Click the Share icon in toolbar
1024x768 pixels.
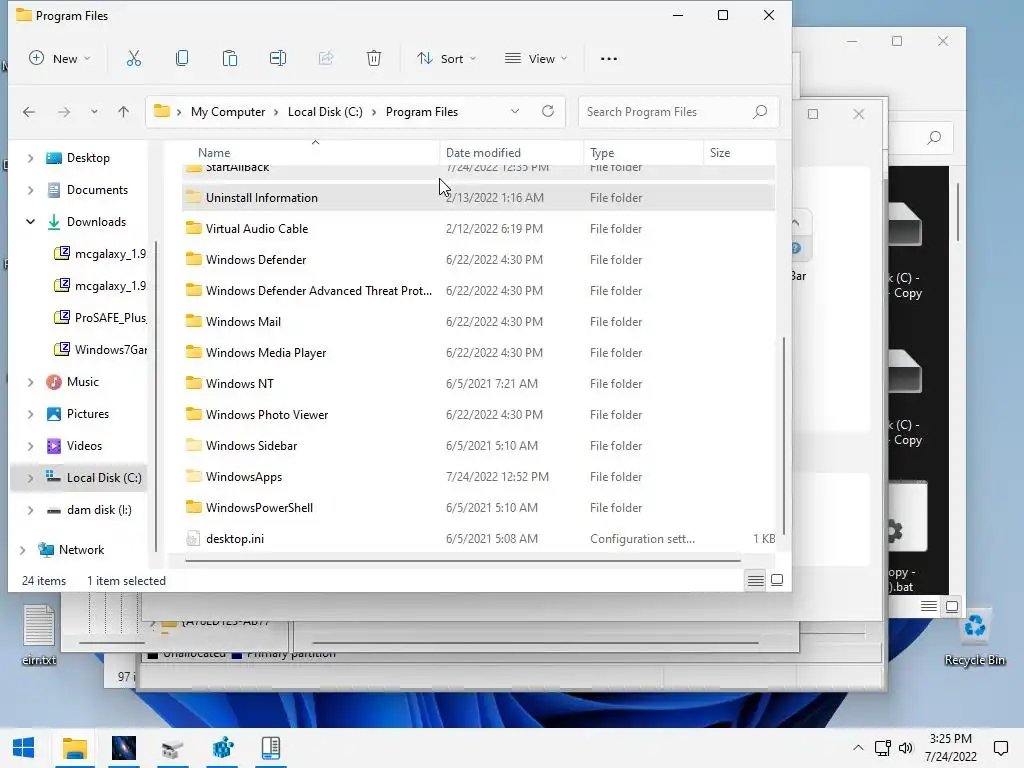pos(326,59)
